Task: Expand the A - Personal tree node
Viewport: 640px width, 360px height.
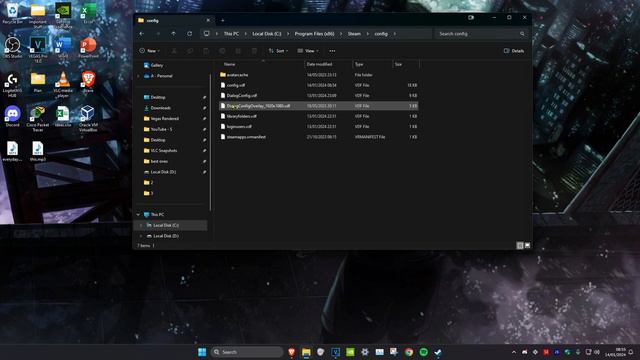Action: point(138,76)
